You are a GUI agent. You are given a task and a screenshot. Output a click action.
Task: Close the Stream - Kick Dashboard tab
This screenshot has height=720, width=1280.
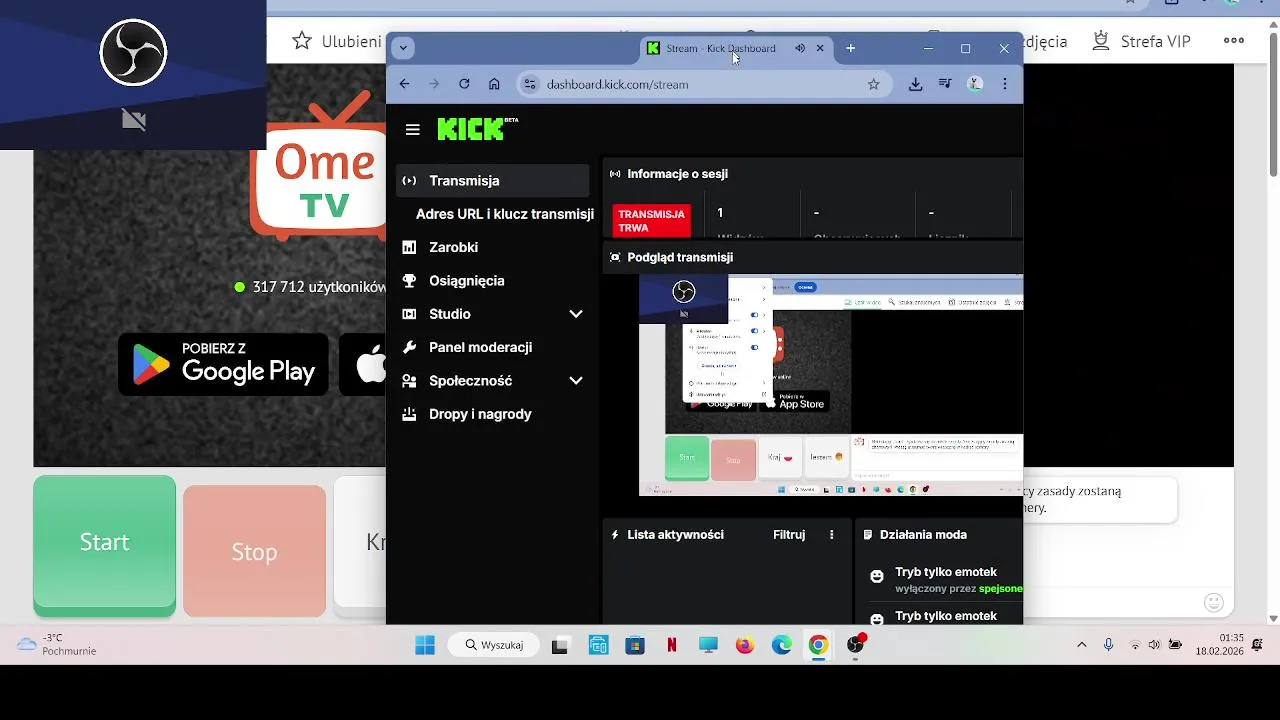coord(820,48)
